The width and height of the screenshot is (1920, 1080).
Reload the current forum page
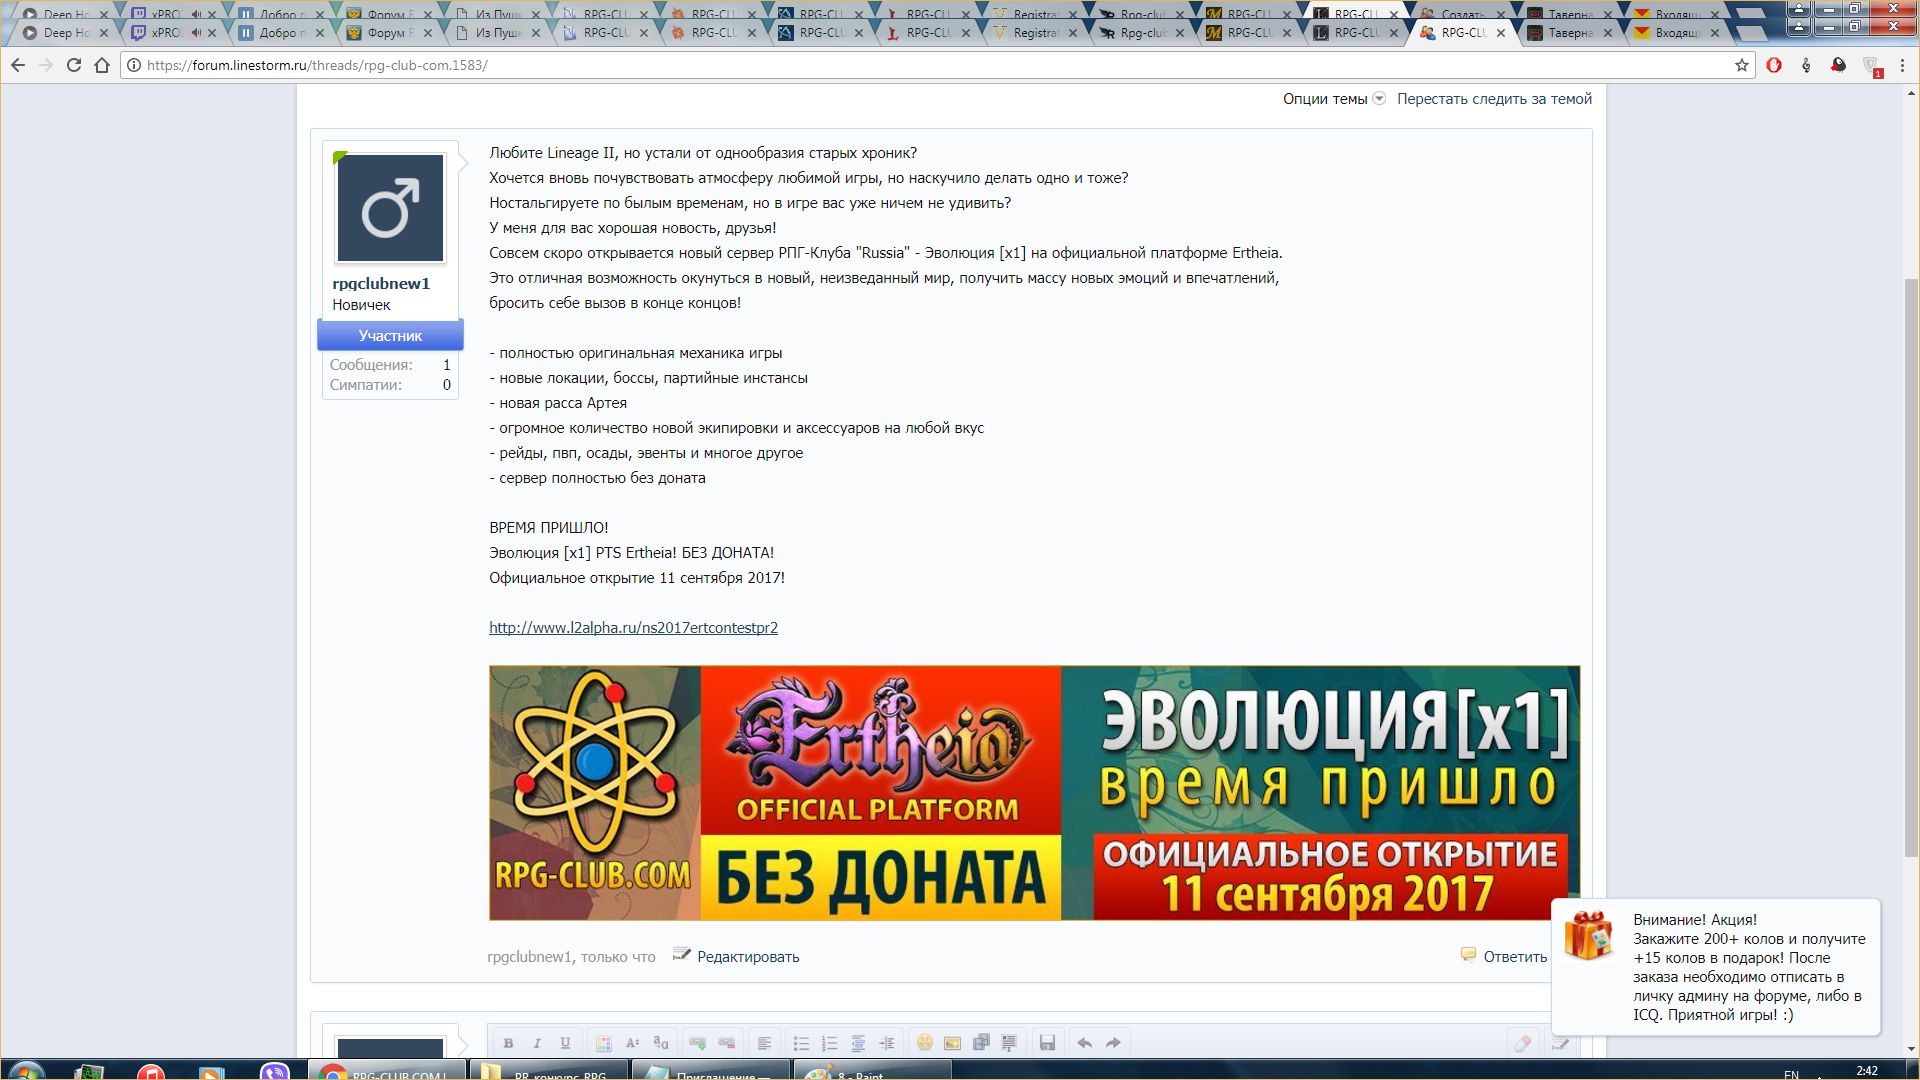73,65
